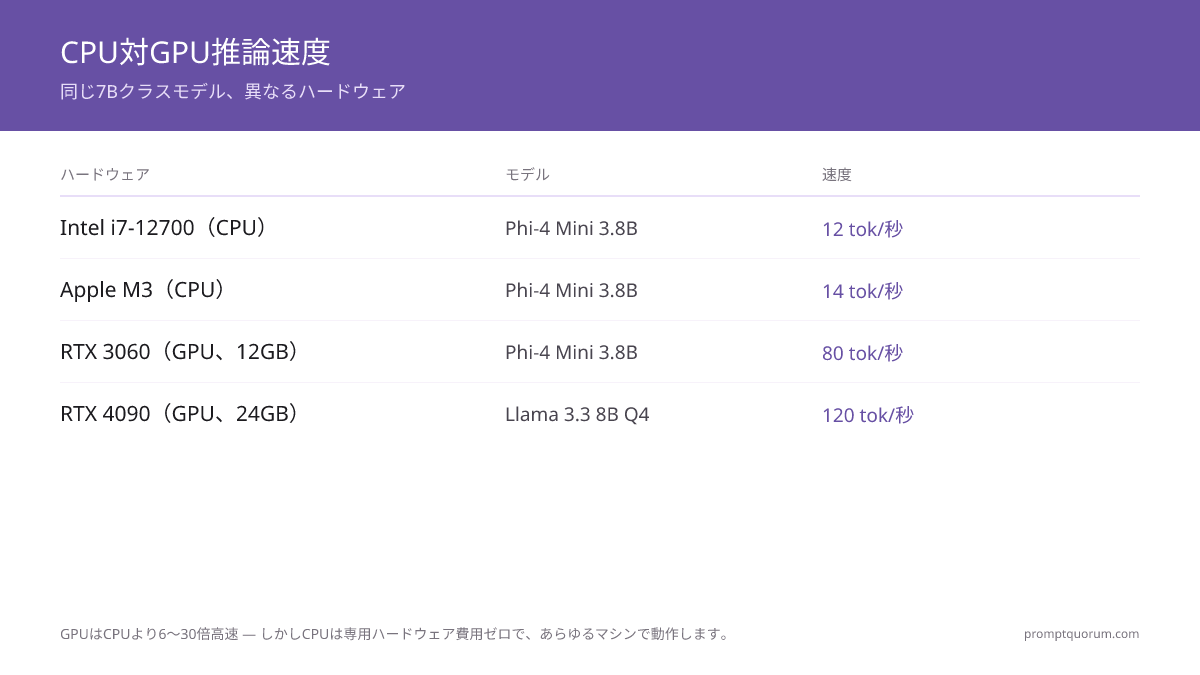Screen dimensions: 1200x675
Task: Click 'Phi-4 Mini 3.8B' in Apple M3 row
Action: coord(571,291)
